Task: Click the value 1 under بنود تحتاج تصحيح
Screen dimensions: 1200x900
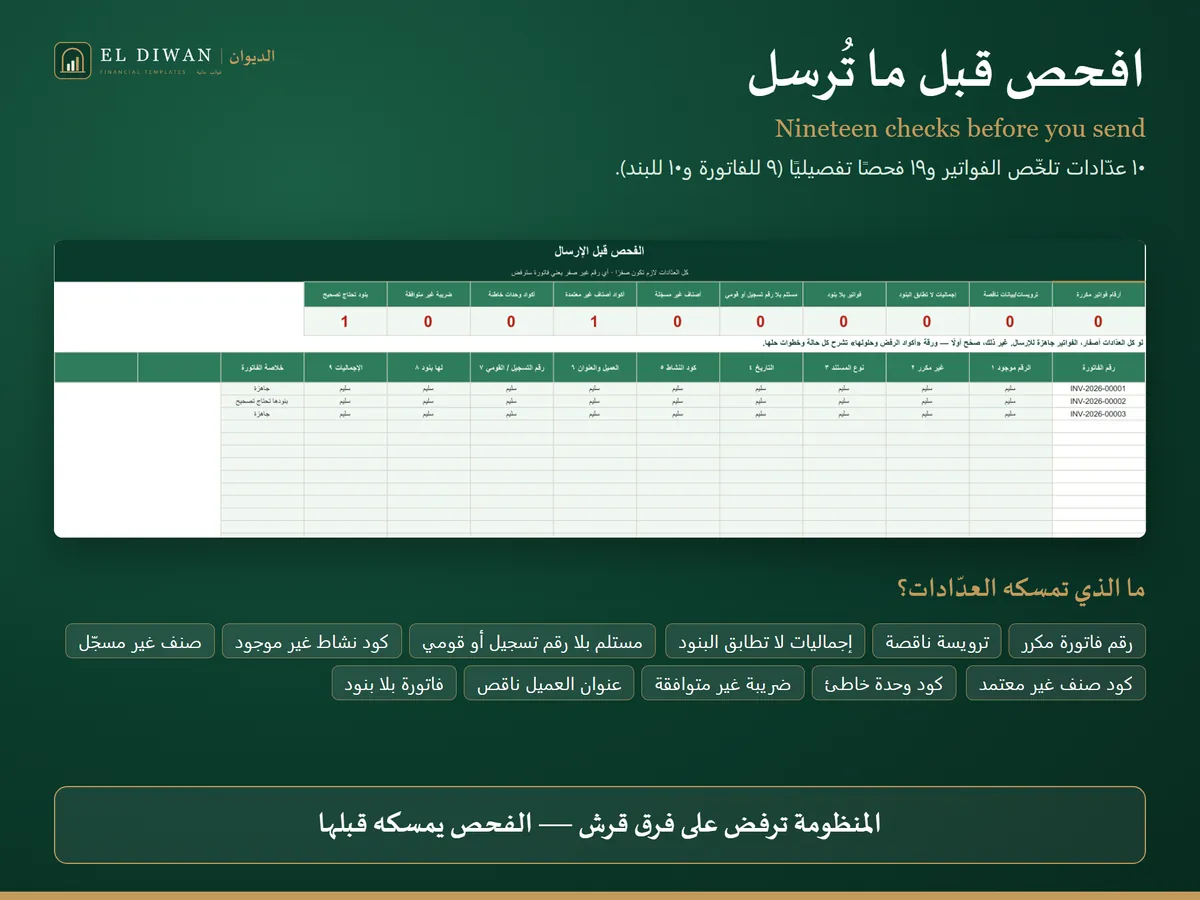Action: [345, 322]
